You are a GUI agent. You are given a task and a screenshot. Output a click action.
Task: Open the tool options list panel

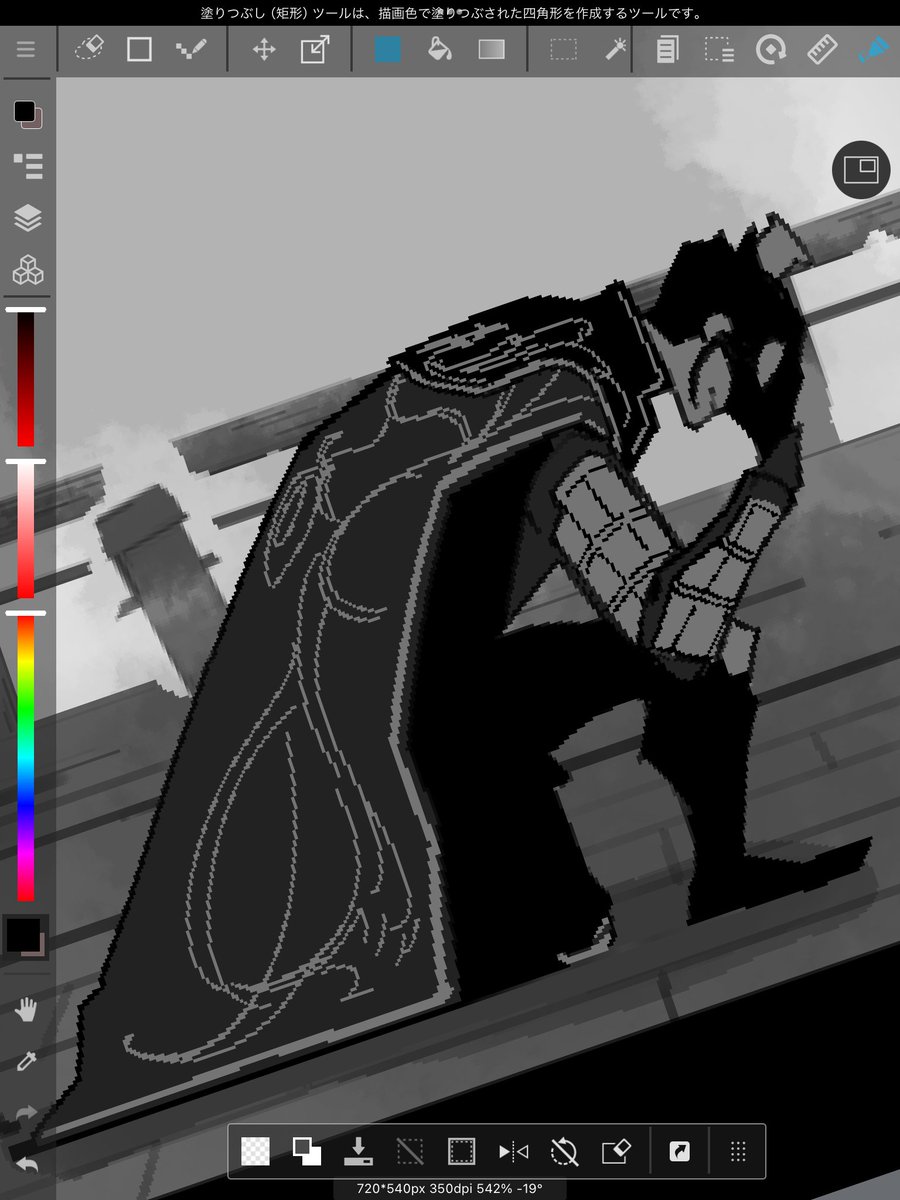(x=27, y=165)
